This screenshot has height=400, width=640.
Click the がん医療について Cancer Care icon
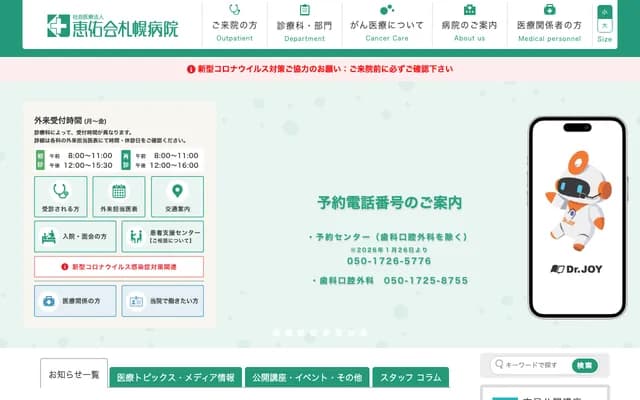coord(386,10)
